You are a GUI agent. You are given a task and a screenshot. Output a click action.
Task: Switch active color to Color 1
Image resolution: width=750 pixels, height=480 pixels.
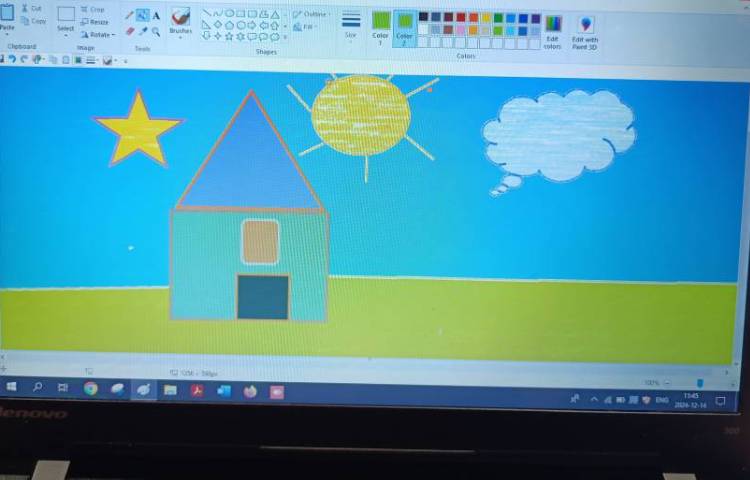(x=381, y=25)
